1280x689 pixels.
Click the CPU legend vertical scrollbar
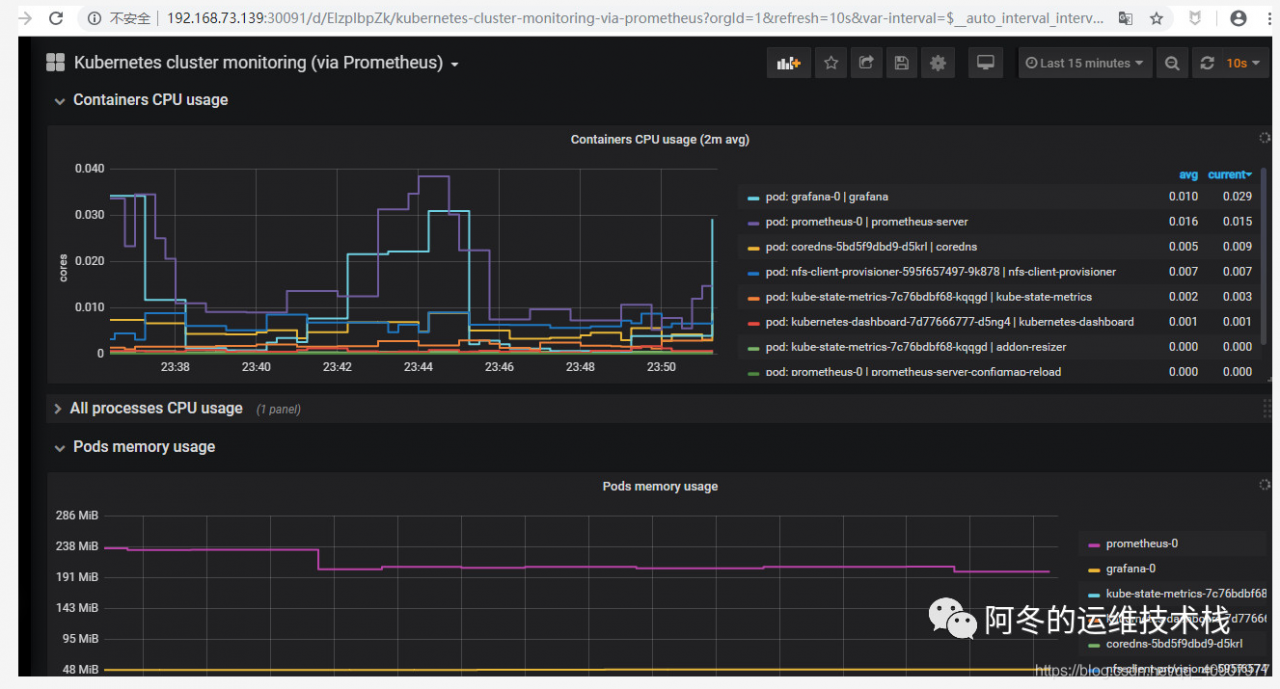click(x=1264, y=255)
